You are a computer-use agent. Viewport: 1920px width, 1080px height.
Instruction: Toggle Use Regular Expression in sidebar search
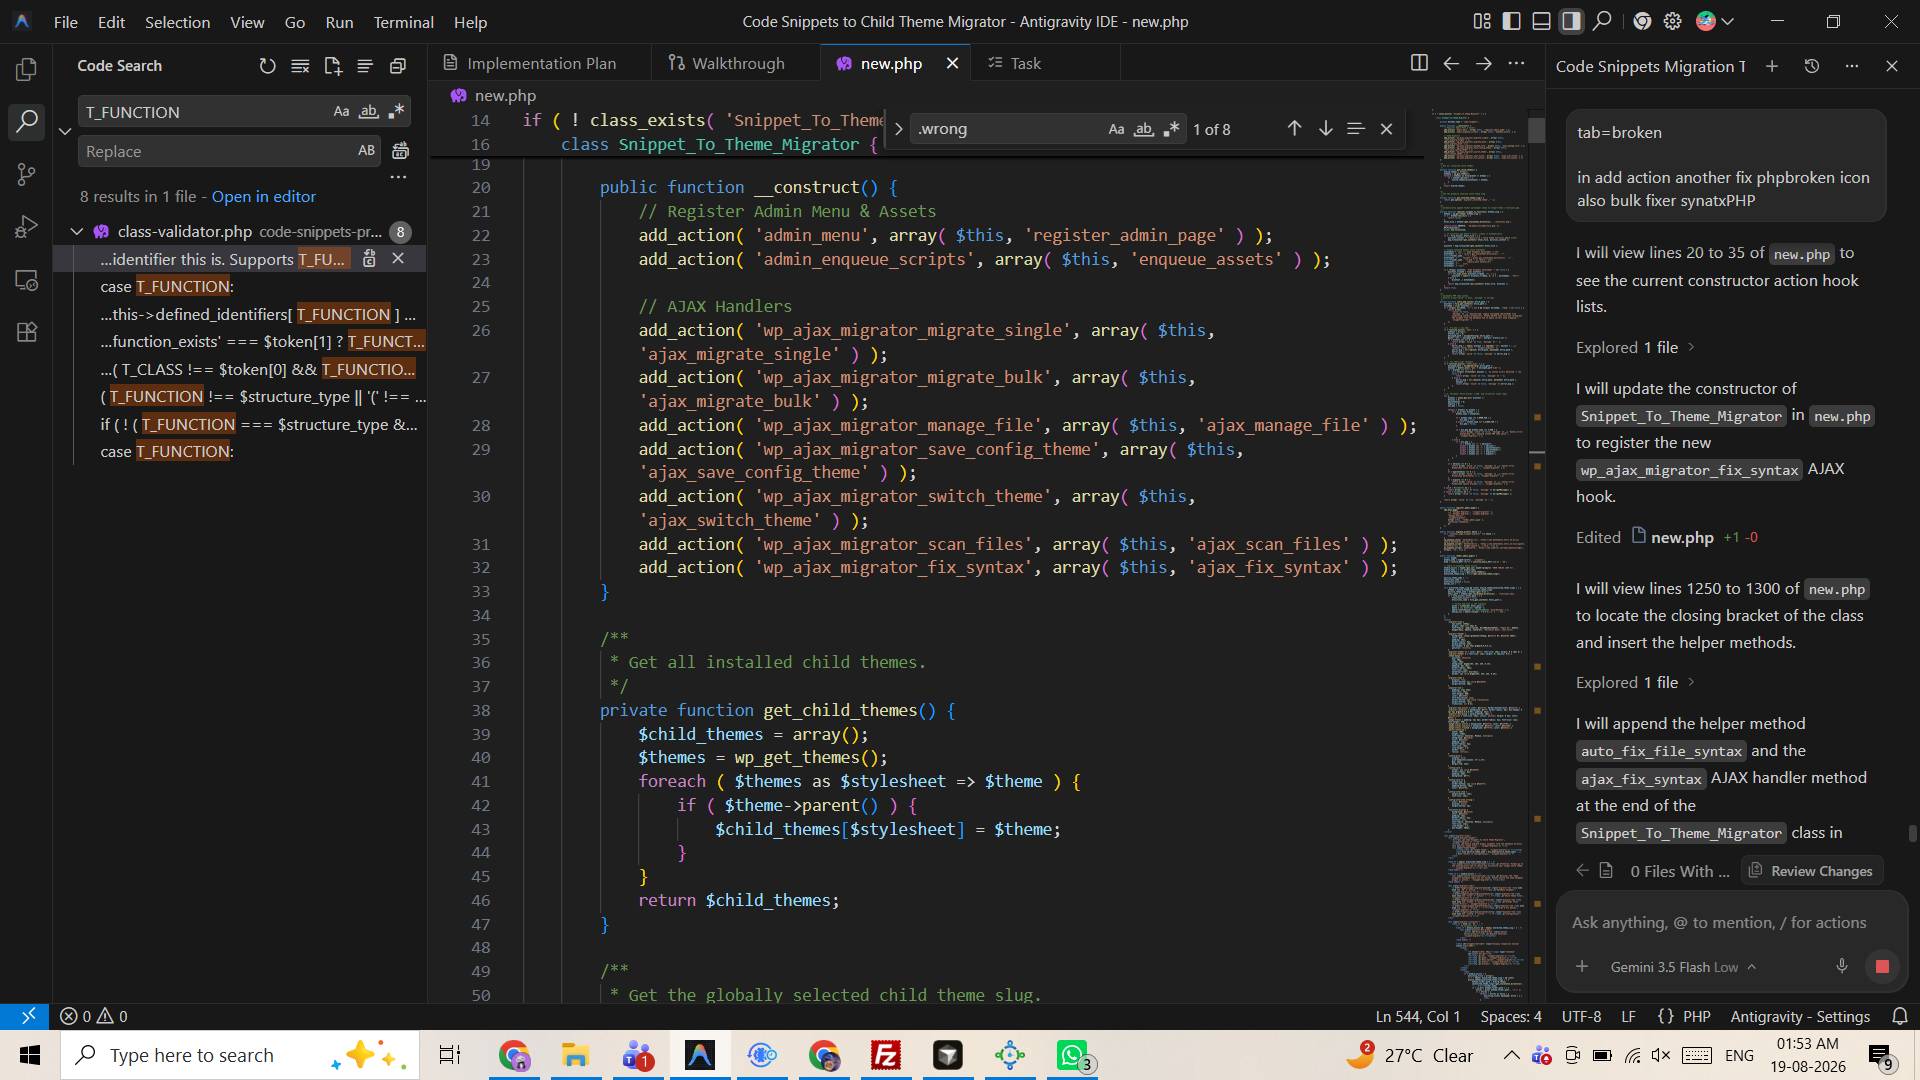pos(397,112)
